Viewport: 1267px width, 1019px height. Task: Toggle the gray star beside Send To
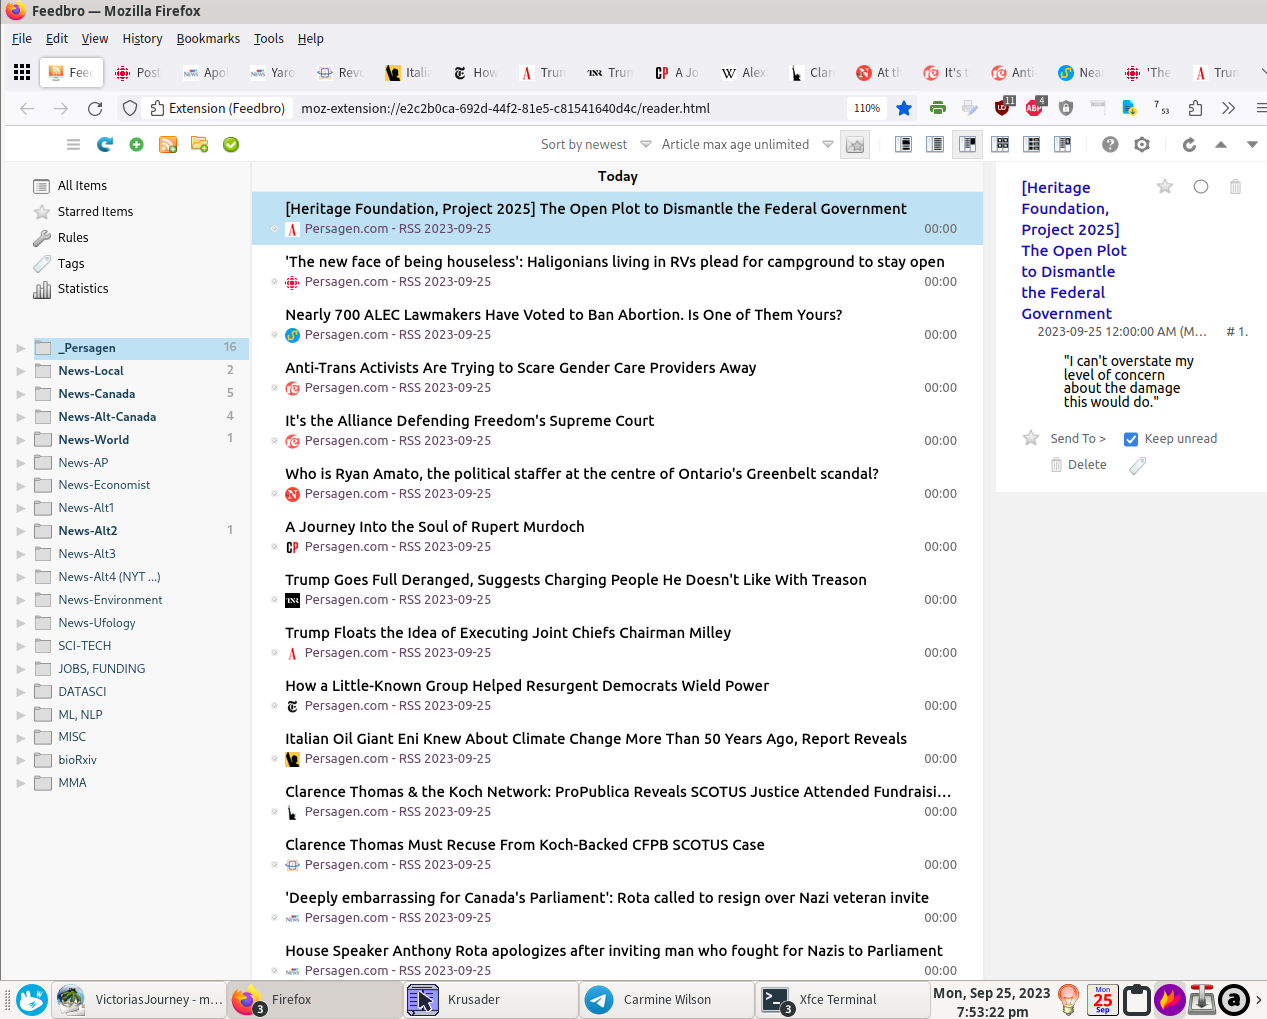1031,438
